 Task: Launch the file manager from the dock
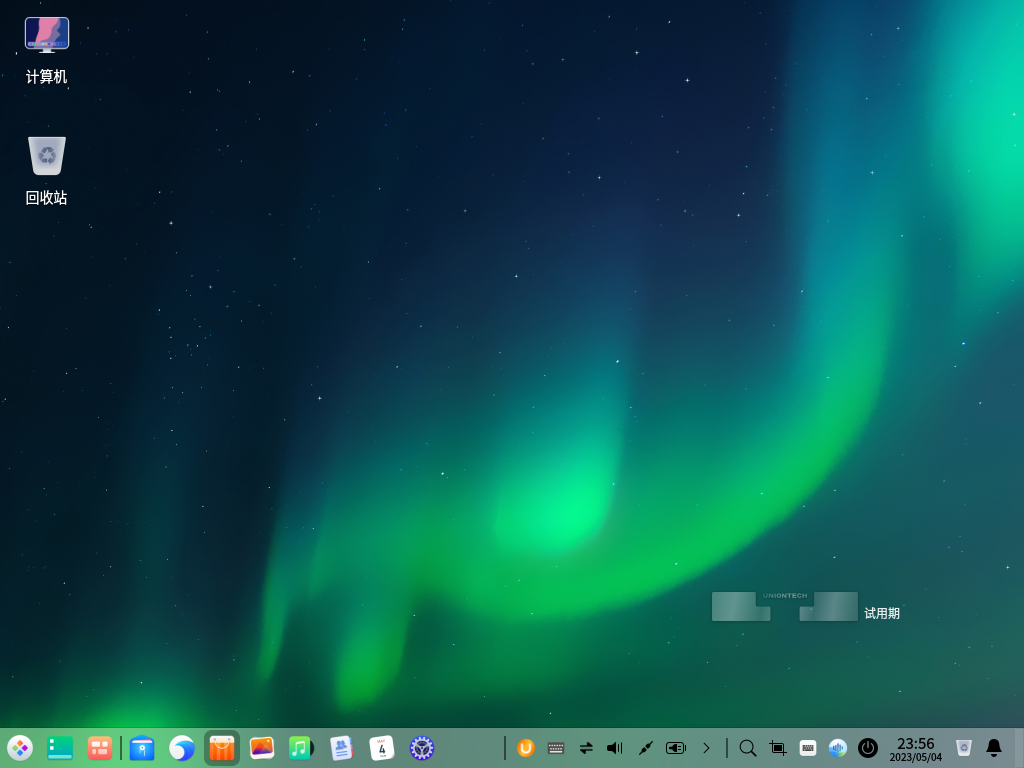pyautogui.click(x=142, y=748)
